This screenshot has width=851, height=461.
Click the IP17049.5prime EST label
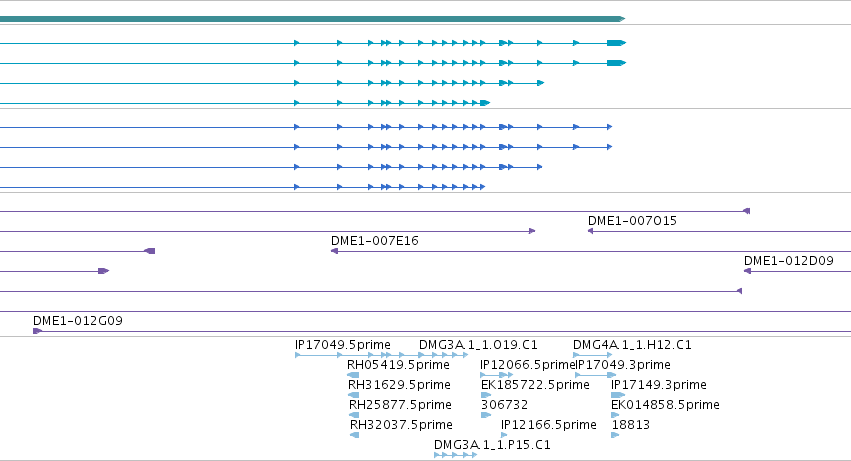[x=342, y=345]
